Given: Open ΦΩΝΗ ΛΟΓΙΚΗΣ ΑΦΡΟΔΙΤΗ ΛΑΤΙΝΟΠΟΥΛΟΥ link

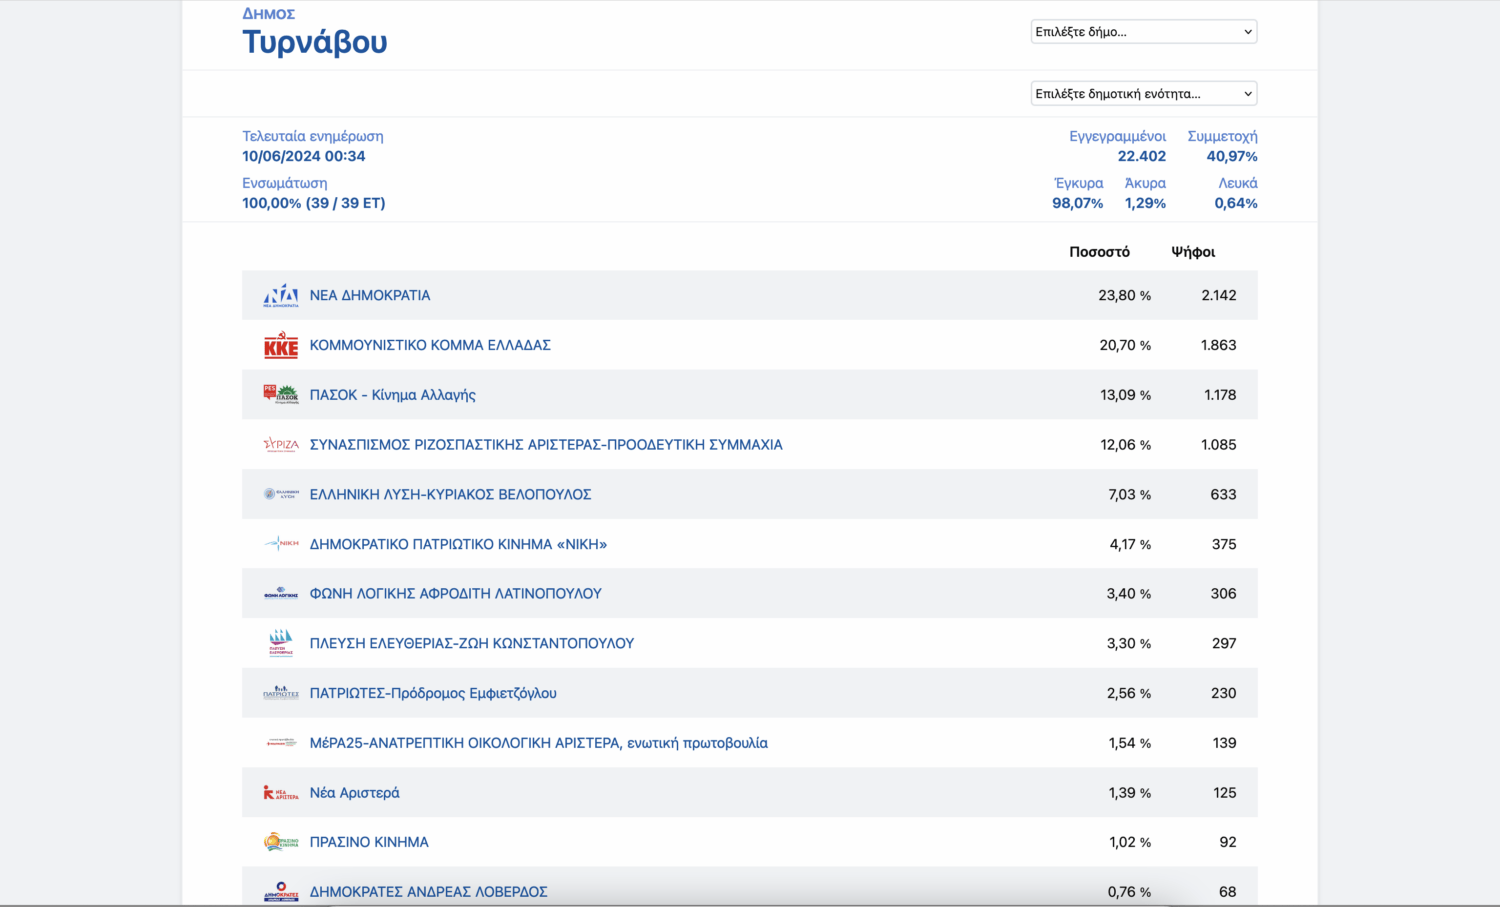Looking at the screenshot, I should pyautogui.click(x=456, y=593).
